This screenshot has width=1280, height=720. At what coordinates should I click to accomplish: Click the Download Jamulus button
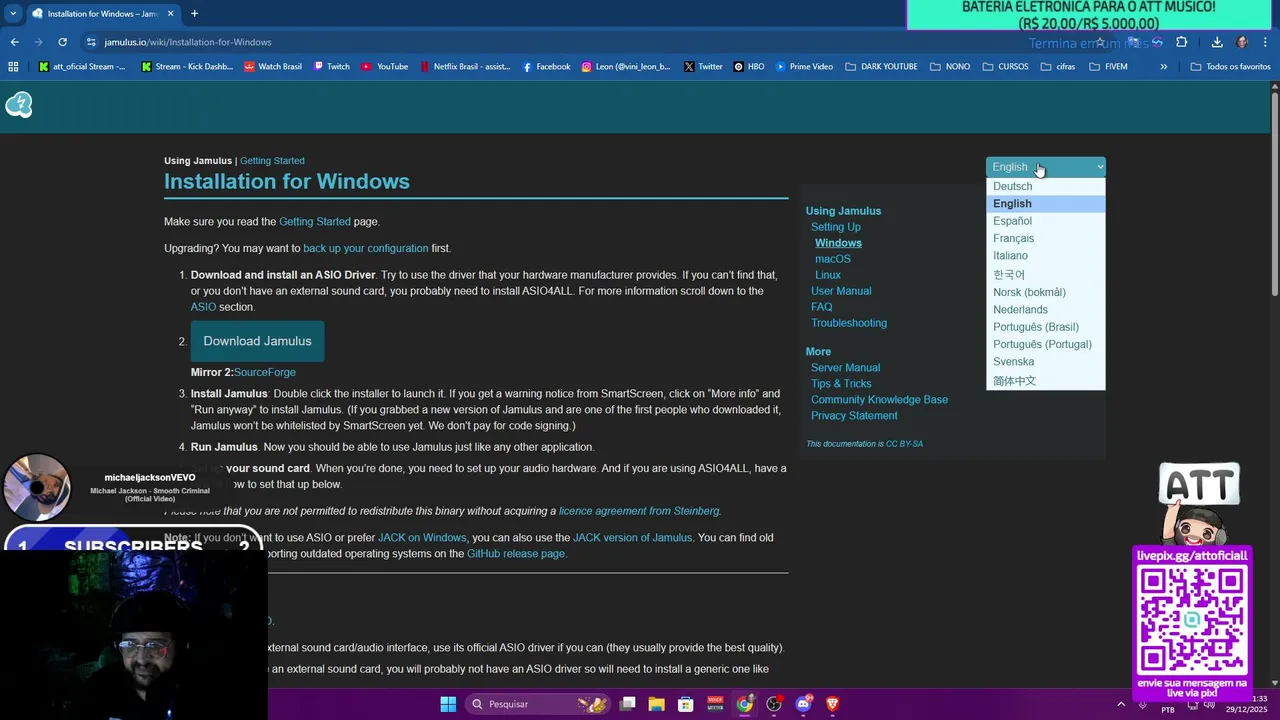[257, 341]
